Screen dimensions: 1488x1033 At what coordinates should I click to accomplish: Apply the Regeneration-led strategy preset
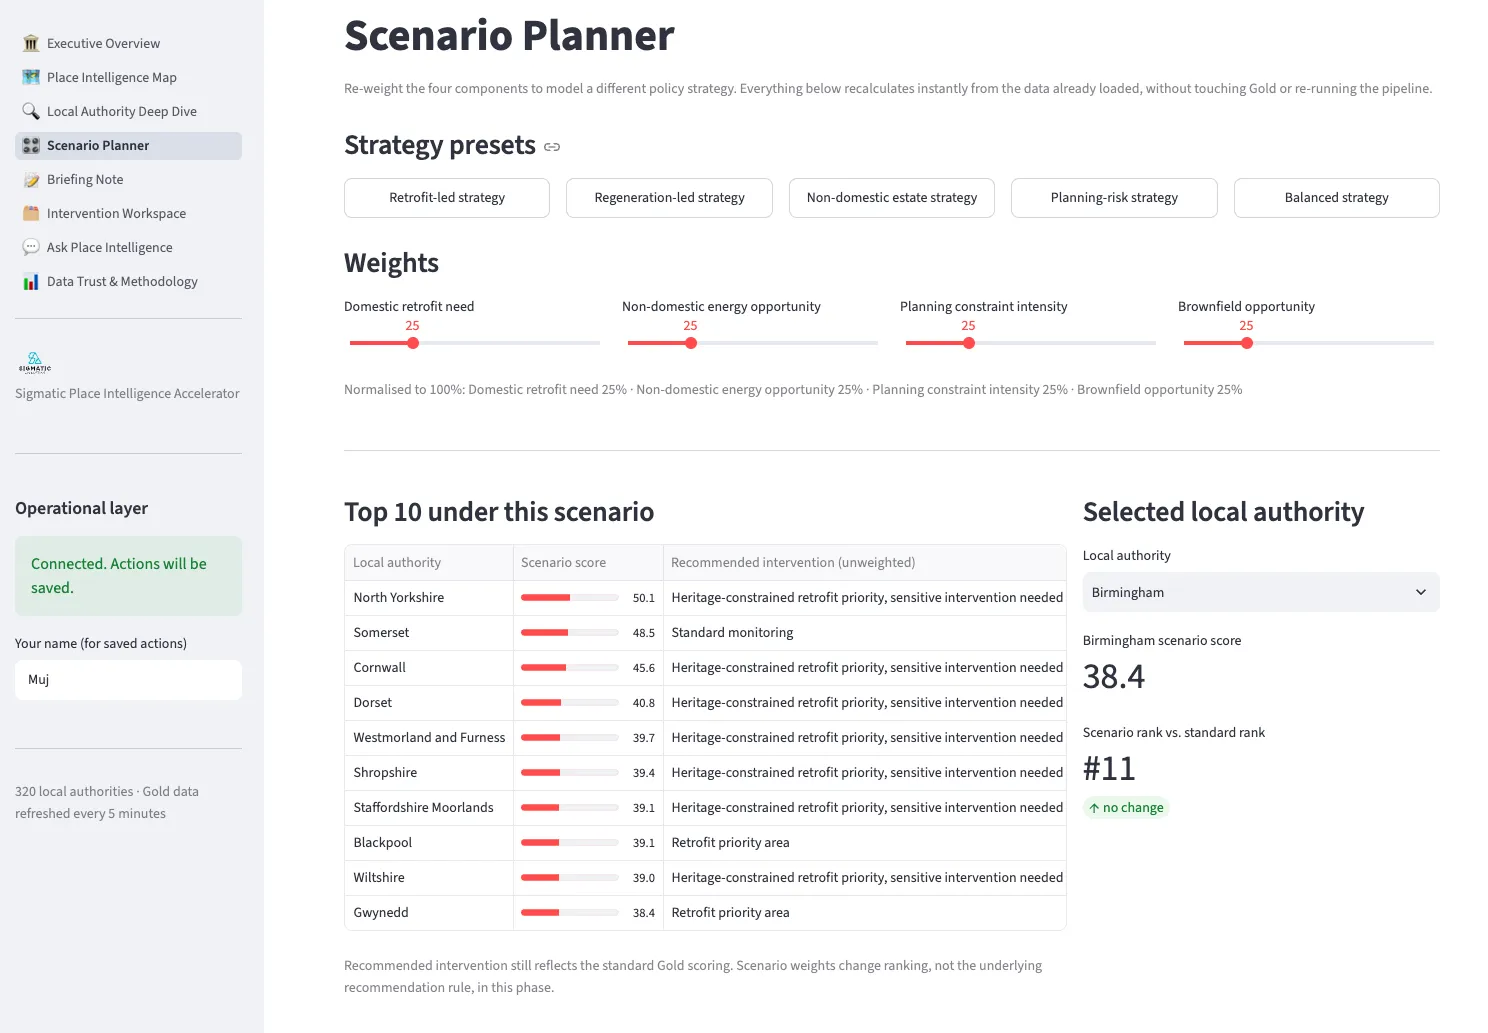669,198
